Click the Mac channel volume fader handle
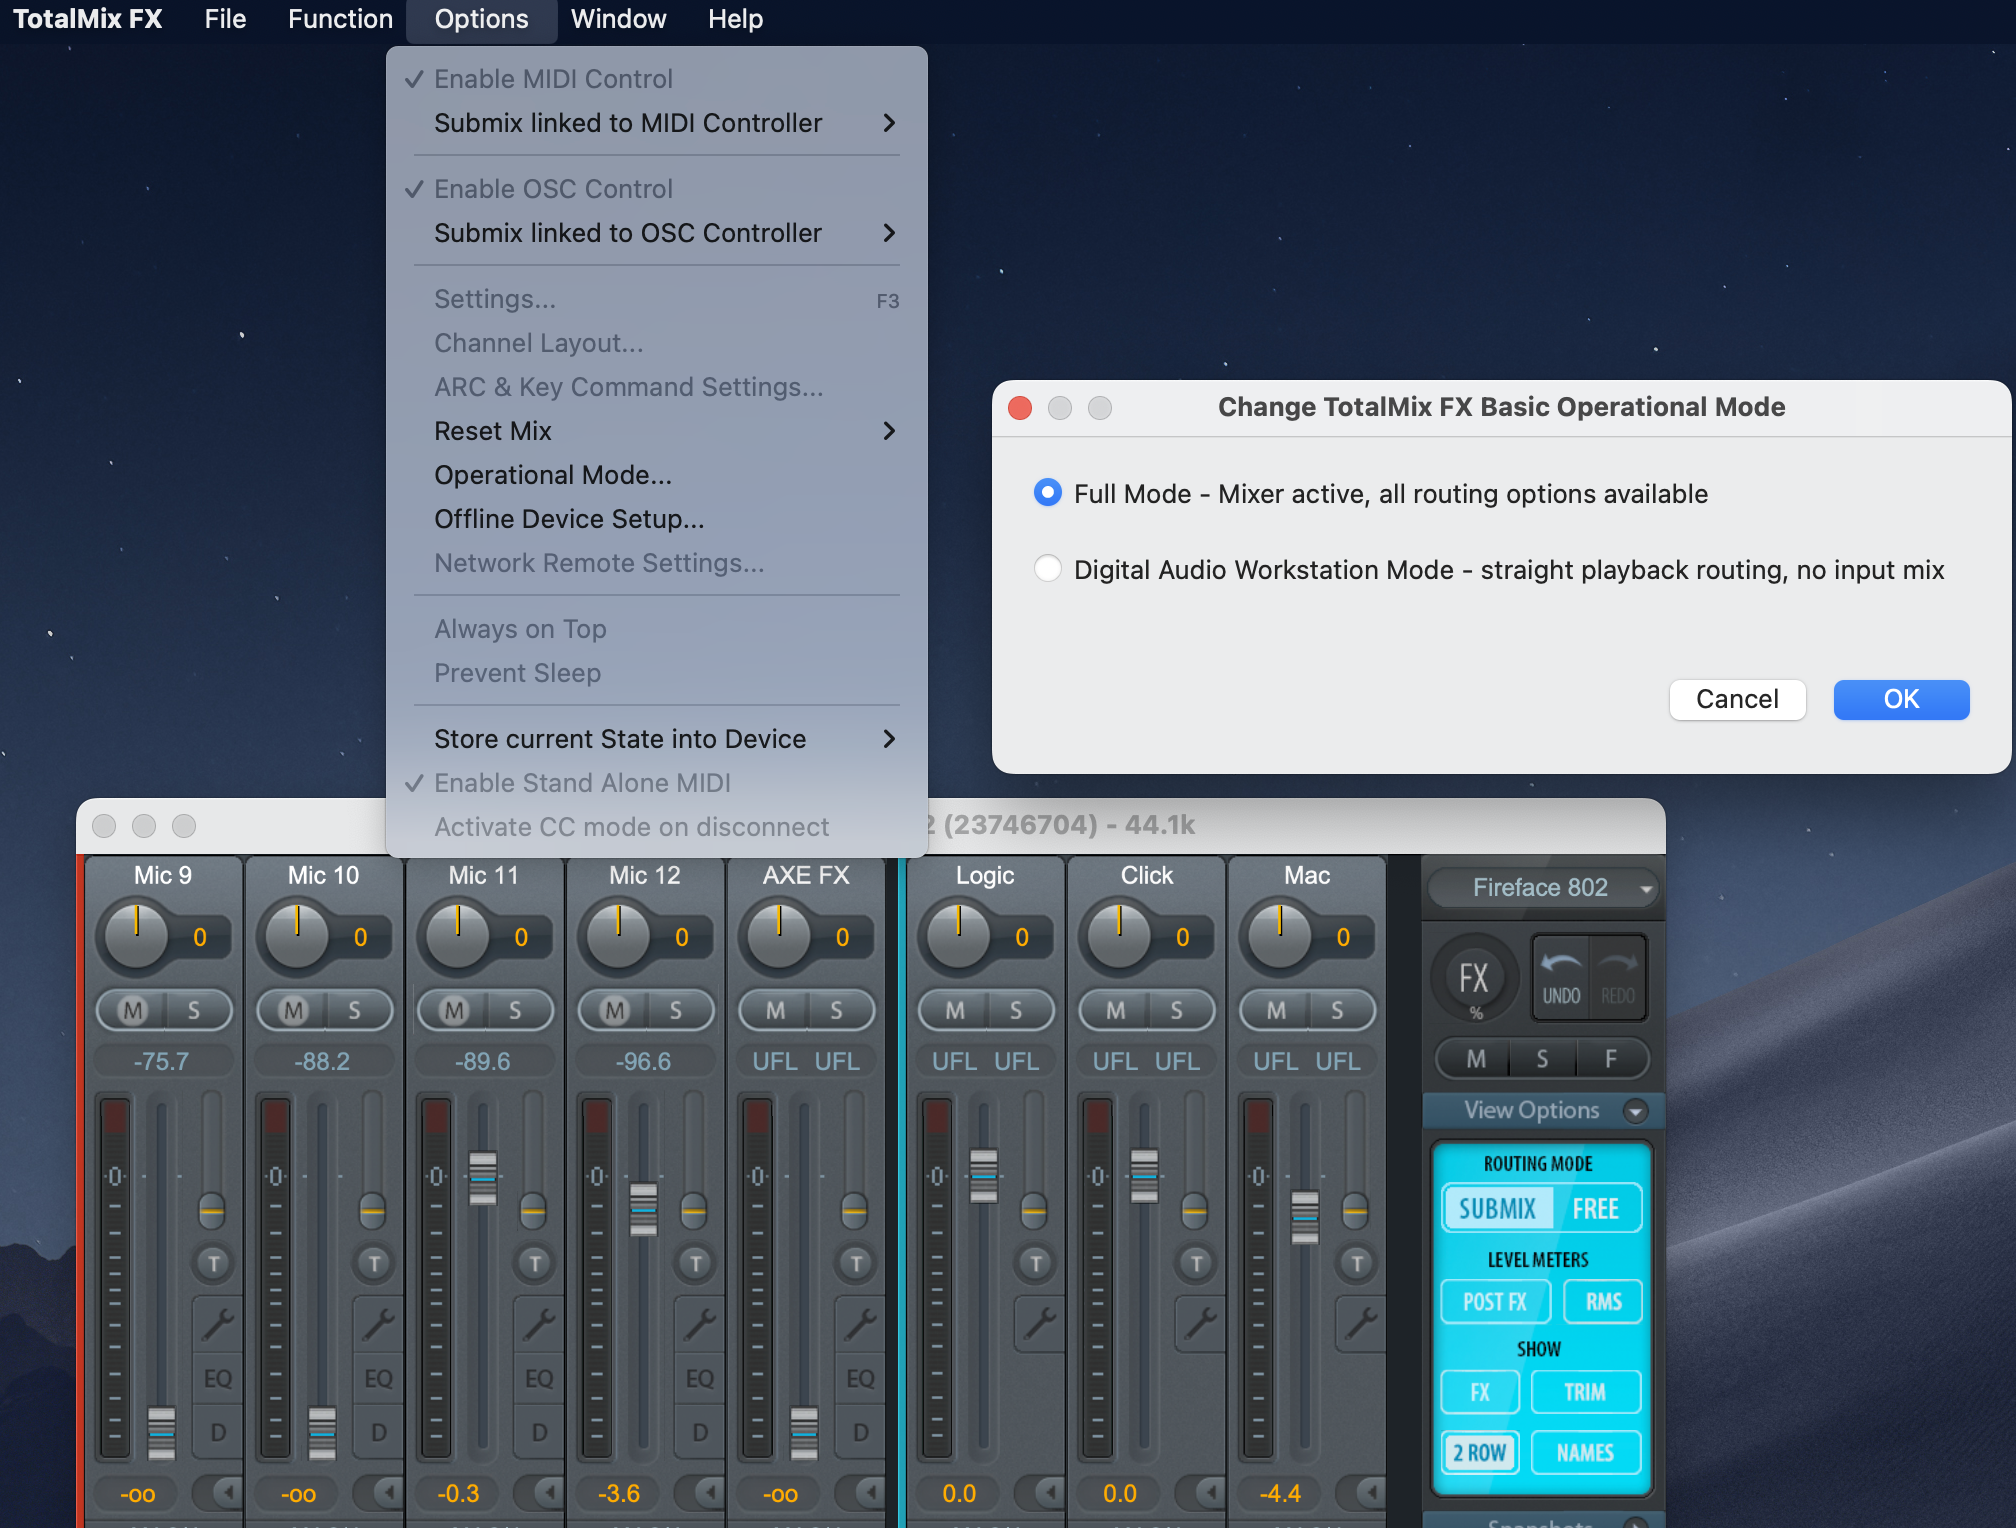Image resolution: width=2016 pixels, height=1528 pixels. [x=1304, y=1217]
